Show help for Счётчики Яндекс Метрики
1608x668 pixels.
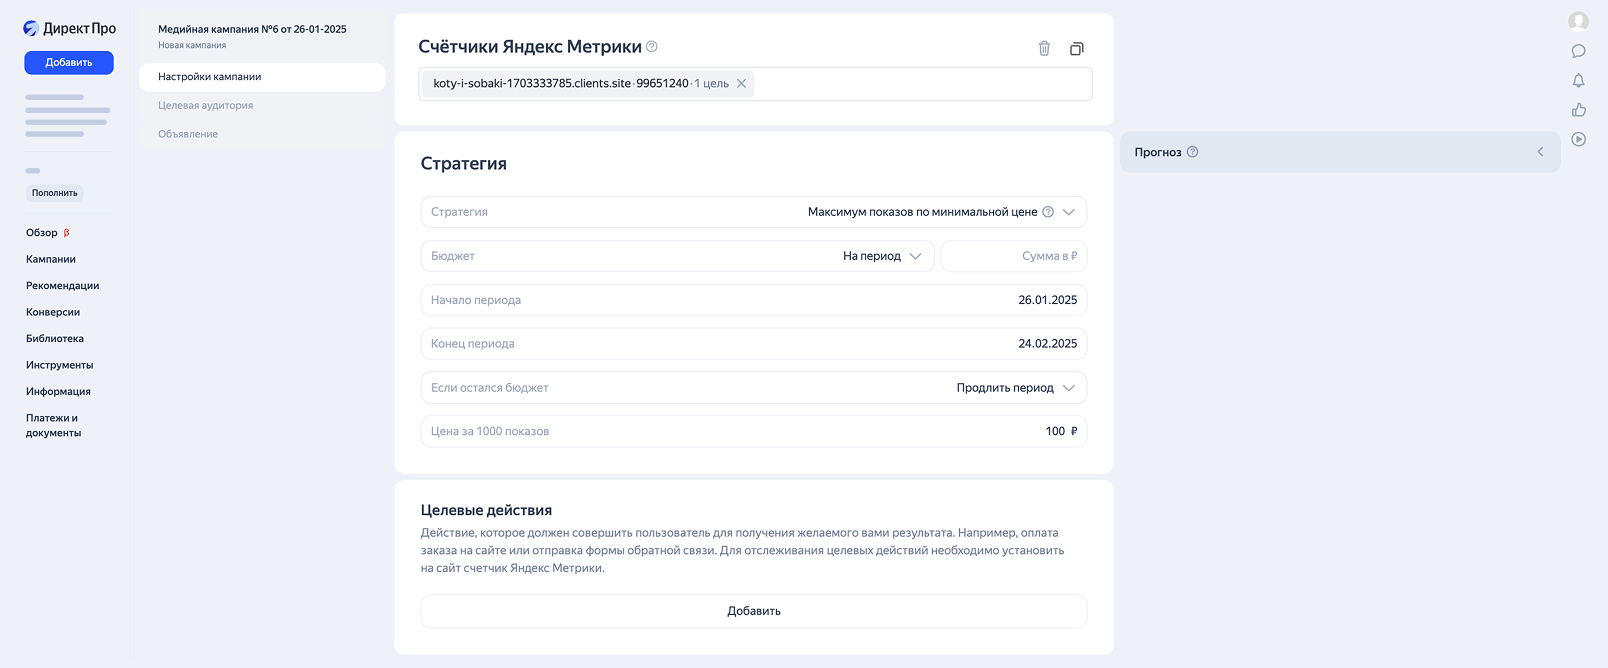[652, 46]
